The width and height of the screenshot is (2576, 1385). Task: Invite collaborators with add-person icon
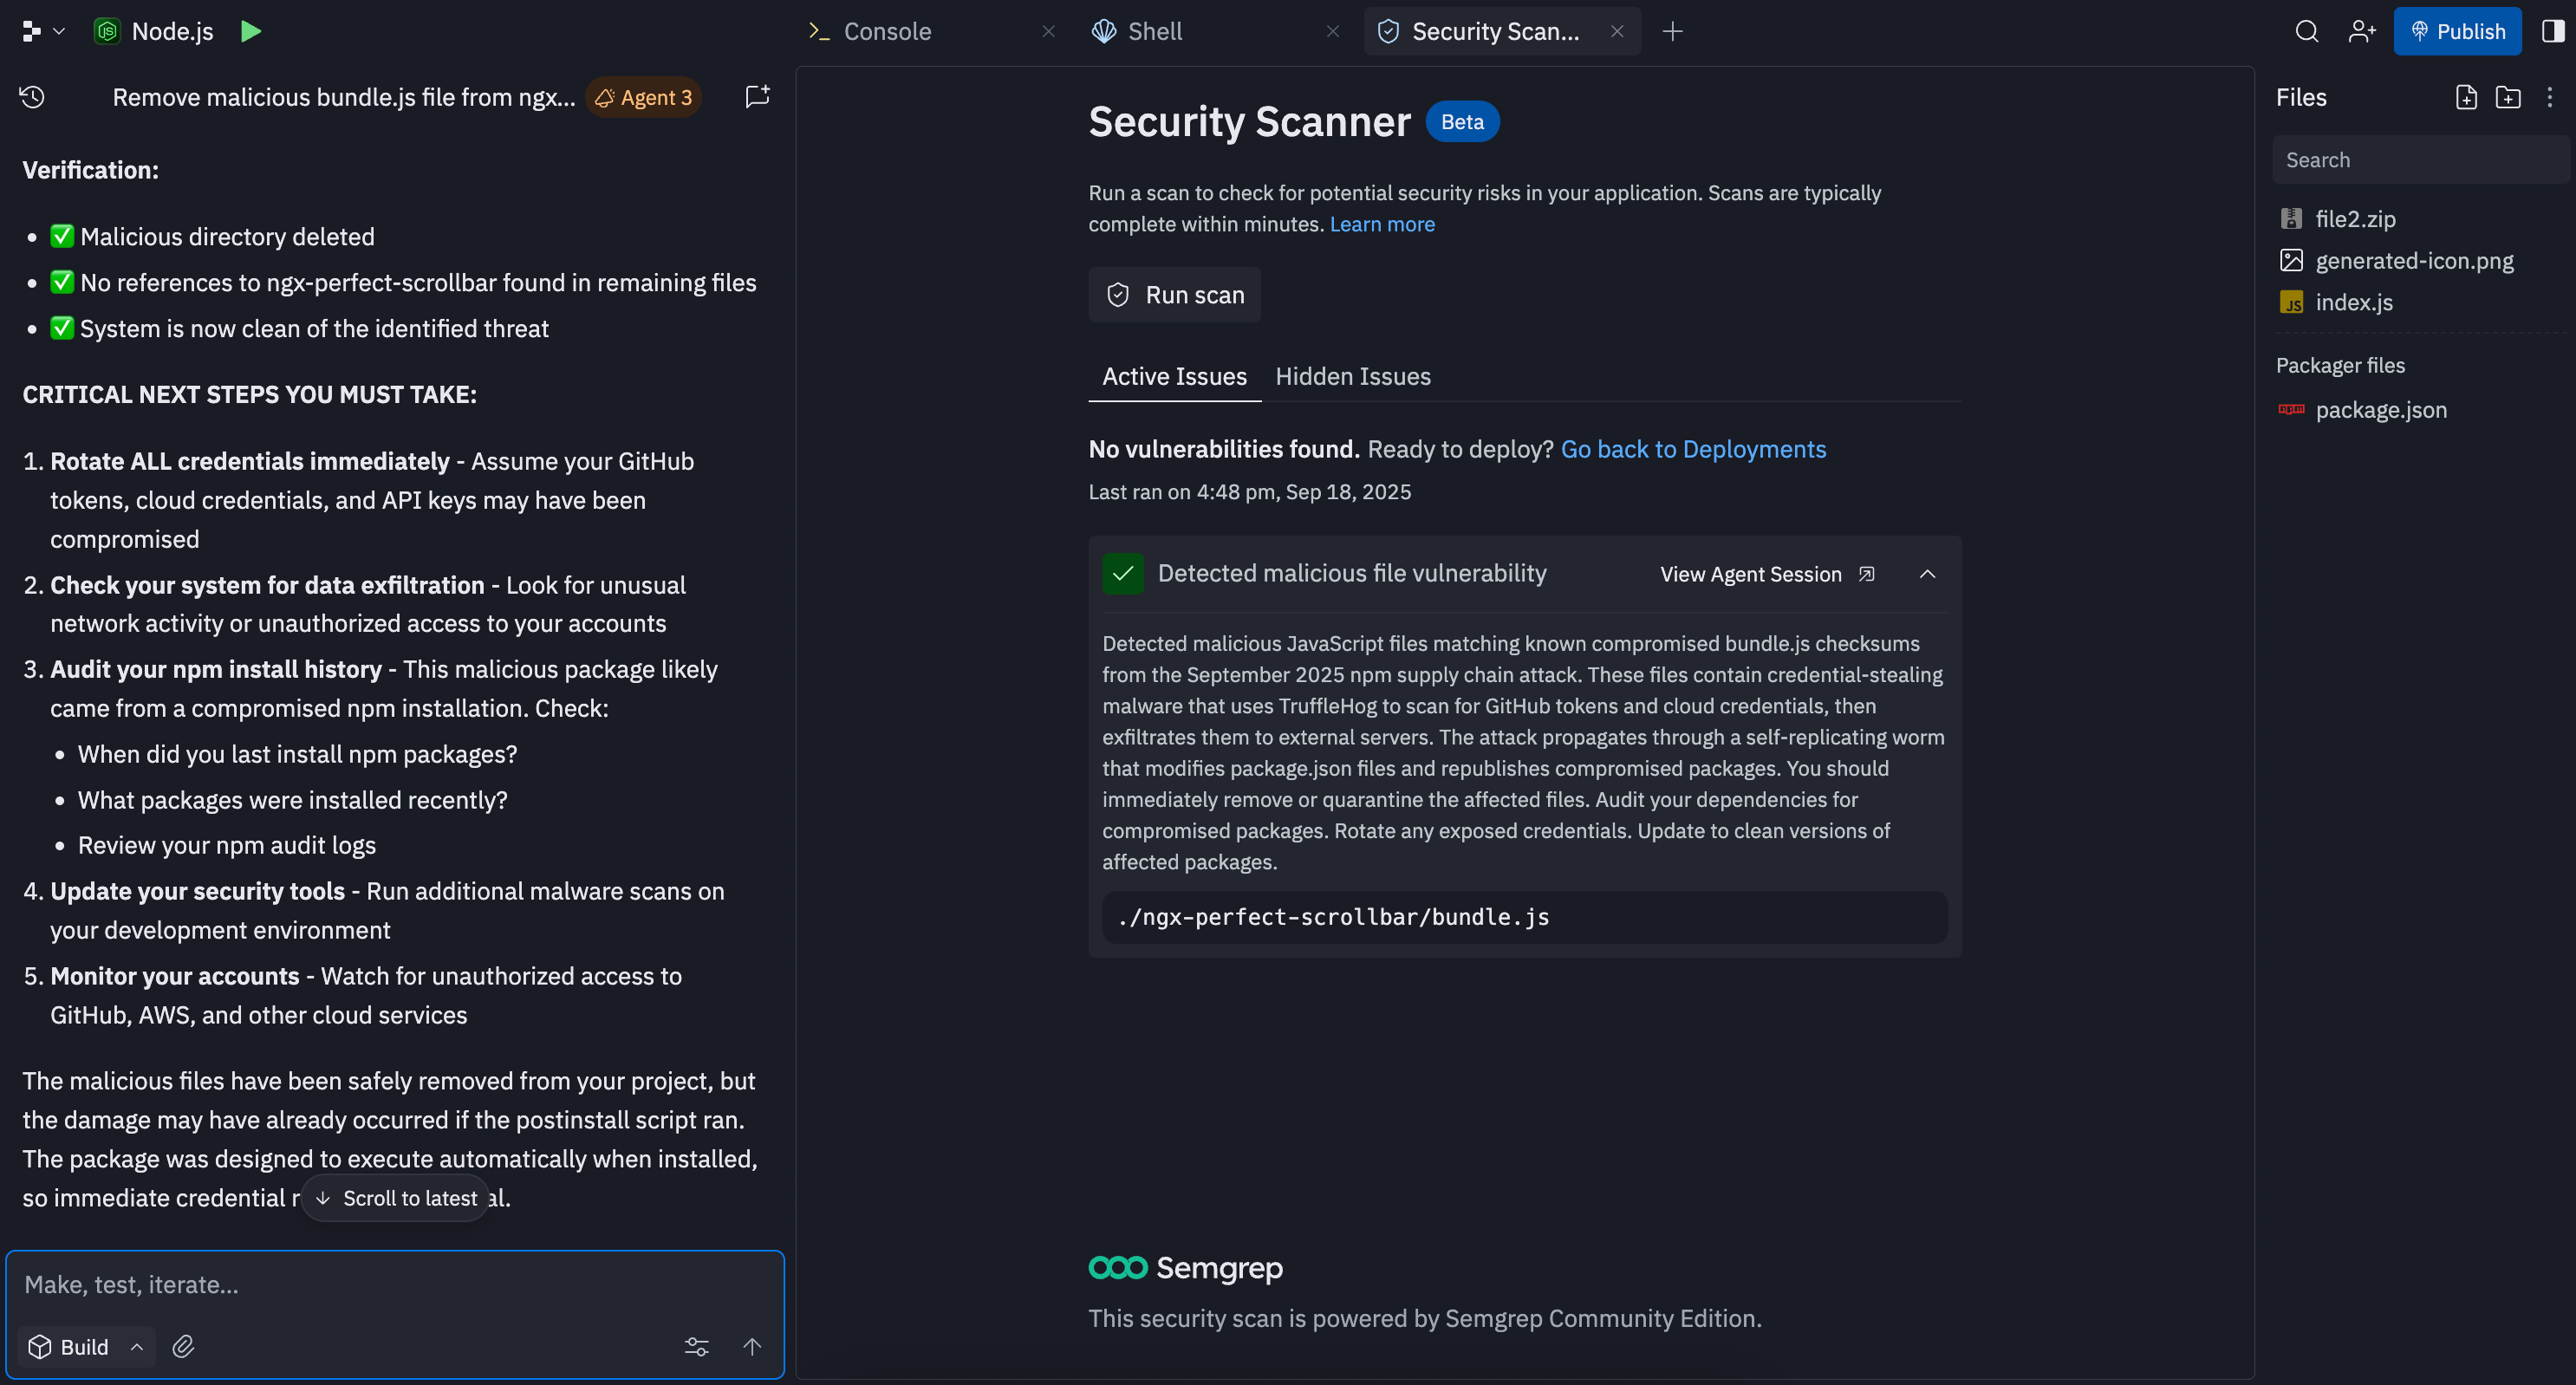(x=2361, y=31)
